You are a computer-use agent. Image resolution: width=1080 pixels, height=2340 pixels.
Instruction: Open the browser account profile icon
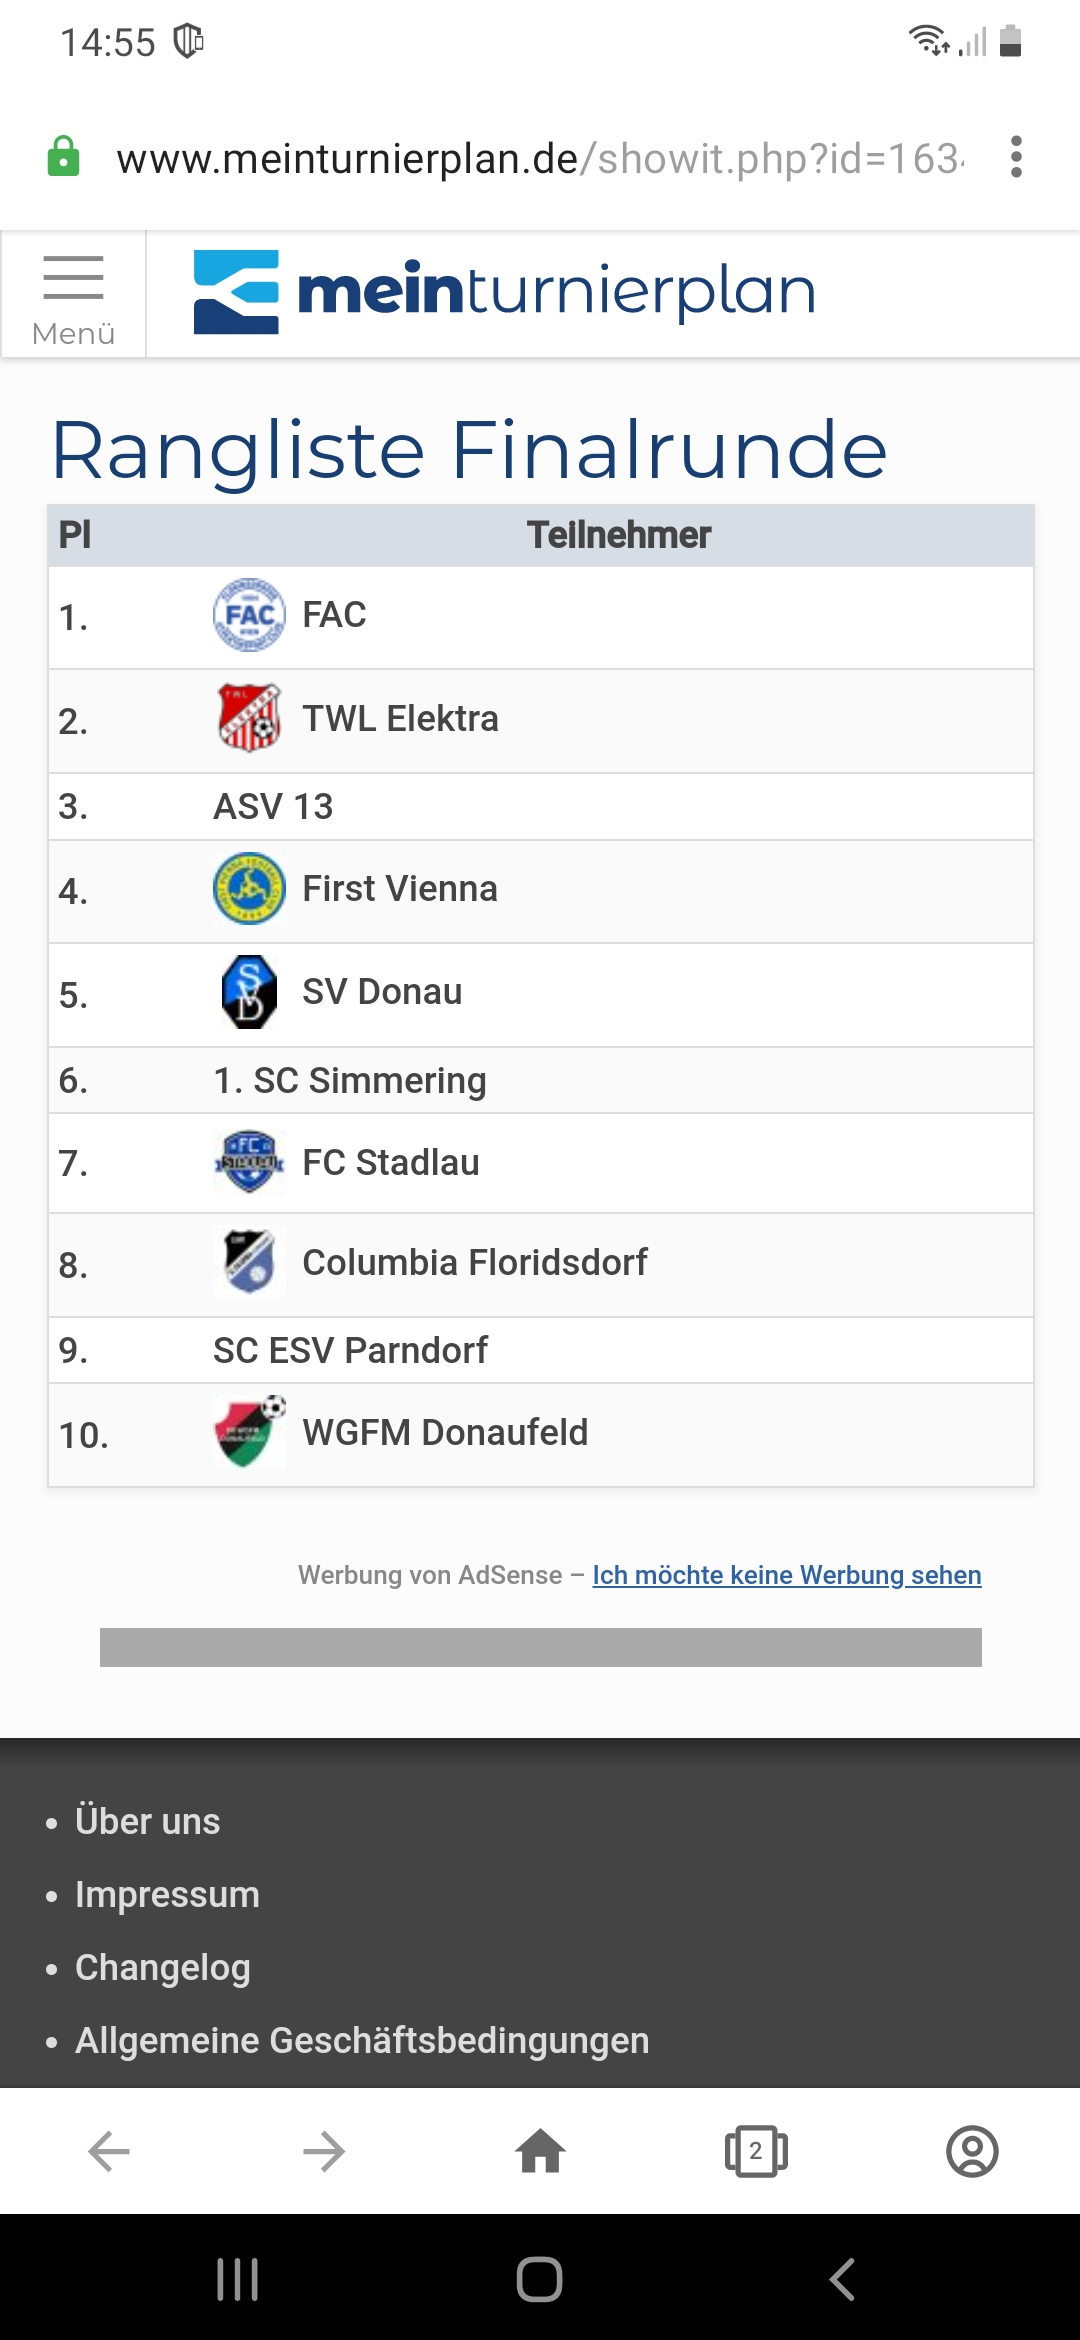tap(972, 2151)
